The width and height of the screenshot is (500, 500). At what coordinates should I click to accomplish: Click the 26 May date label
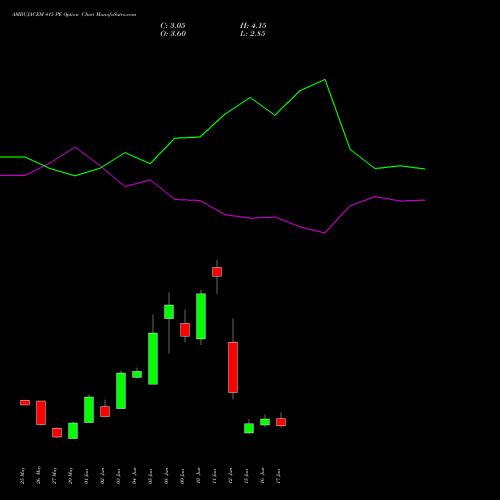pyautogui.click(x=38, y=475)
